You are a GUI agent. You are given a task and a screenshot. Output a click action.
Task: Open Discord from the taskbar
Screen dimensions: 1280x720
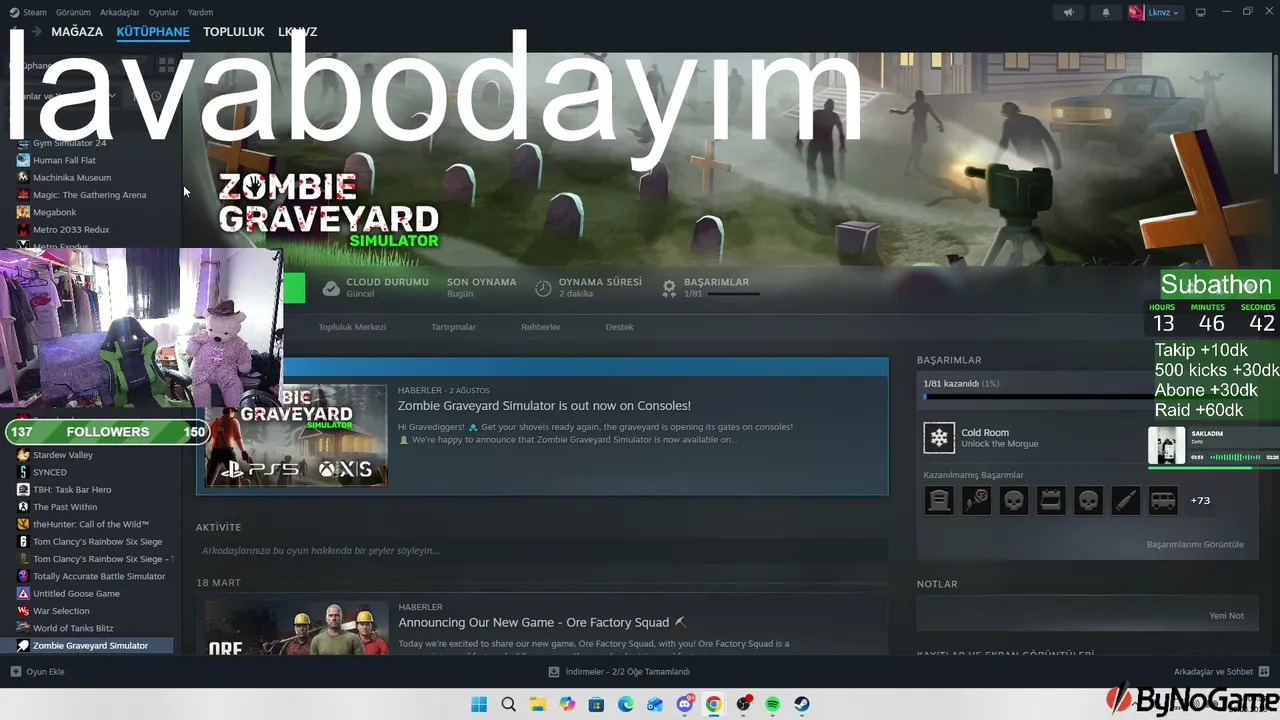point(685,704)
